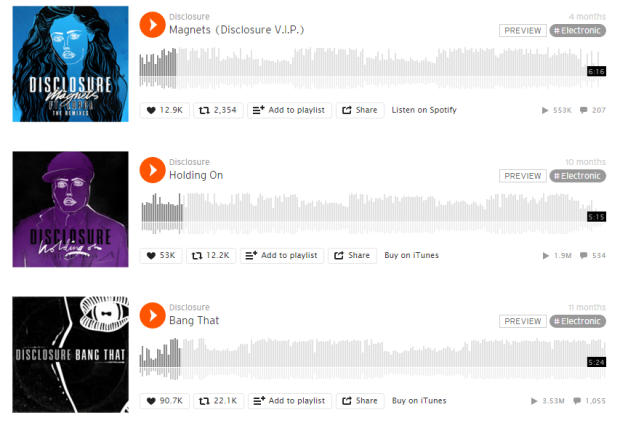Screen dimensions: 620x431
Task: Play the Bang That track
Action: pyautogui.click(x=152, y=316)
